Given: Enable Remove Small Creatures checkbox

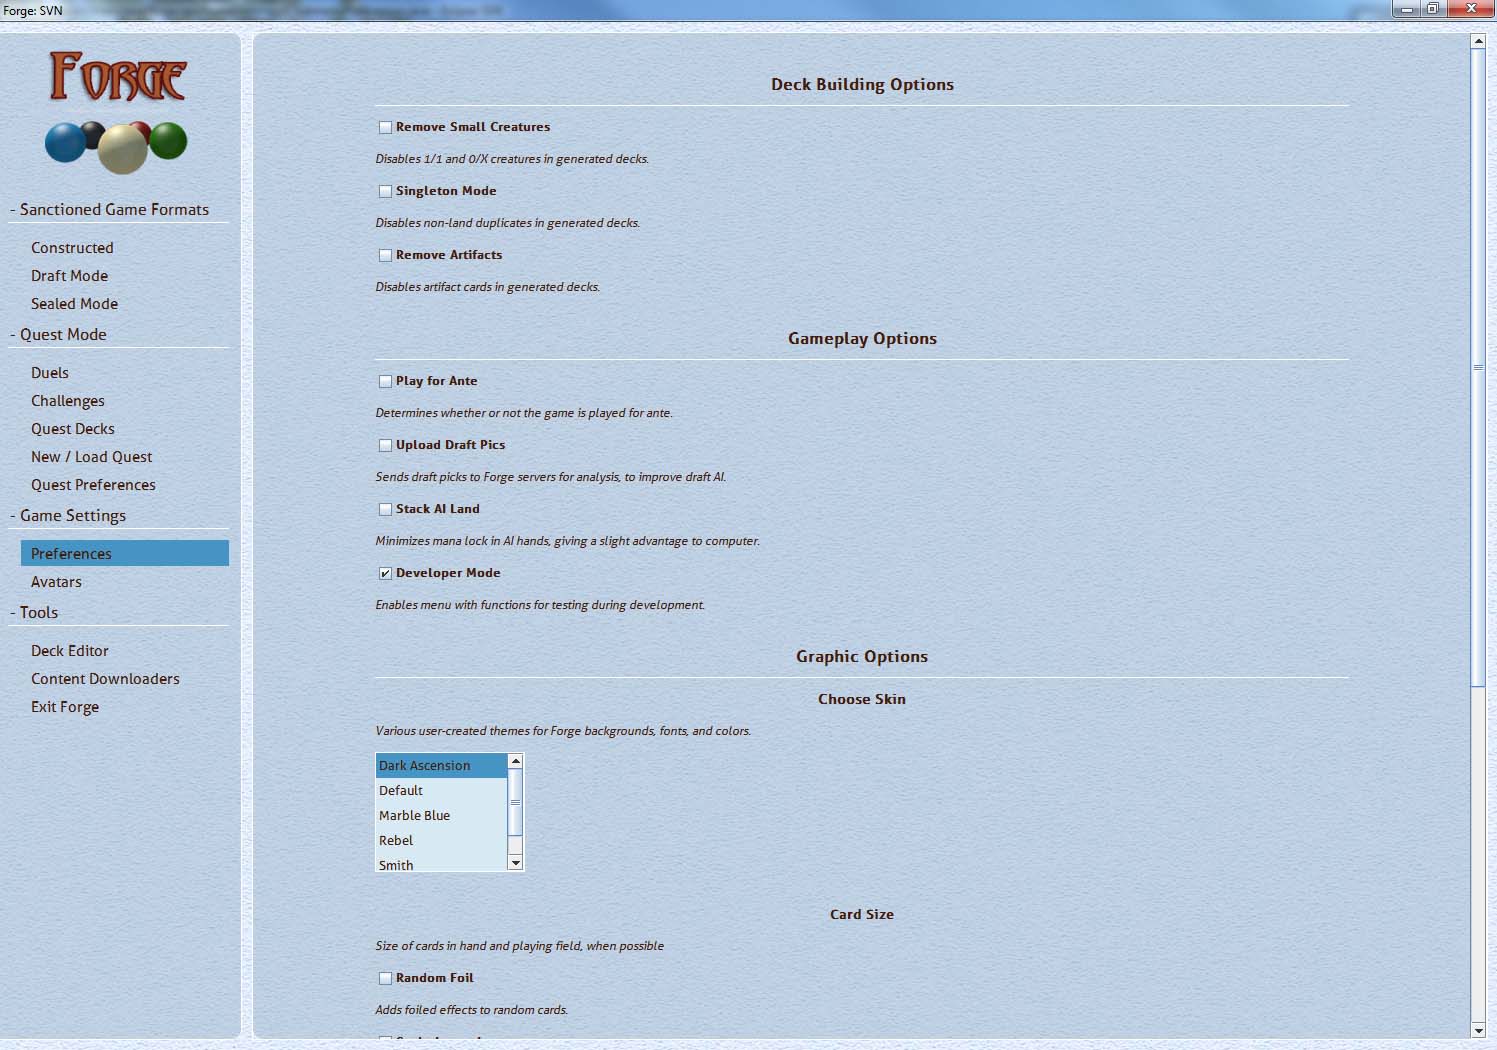Looking at the screenshot, I should coord(385,128).
